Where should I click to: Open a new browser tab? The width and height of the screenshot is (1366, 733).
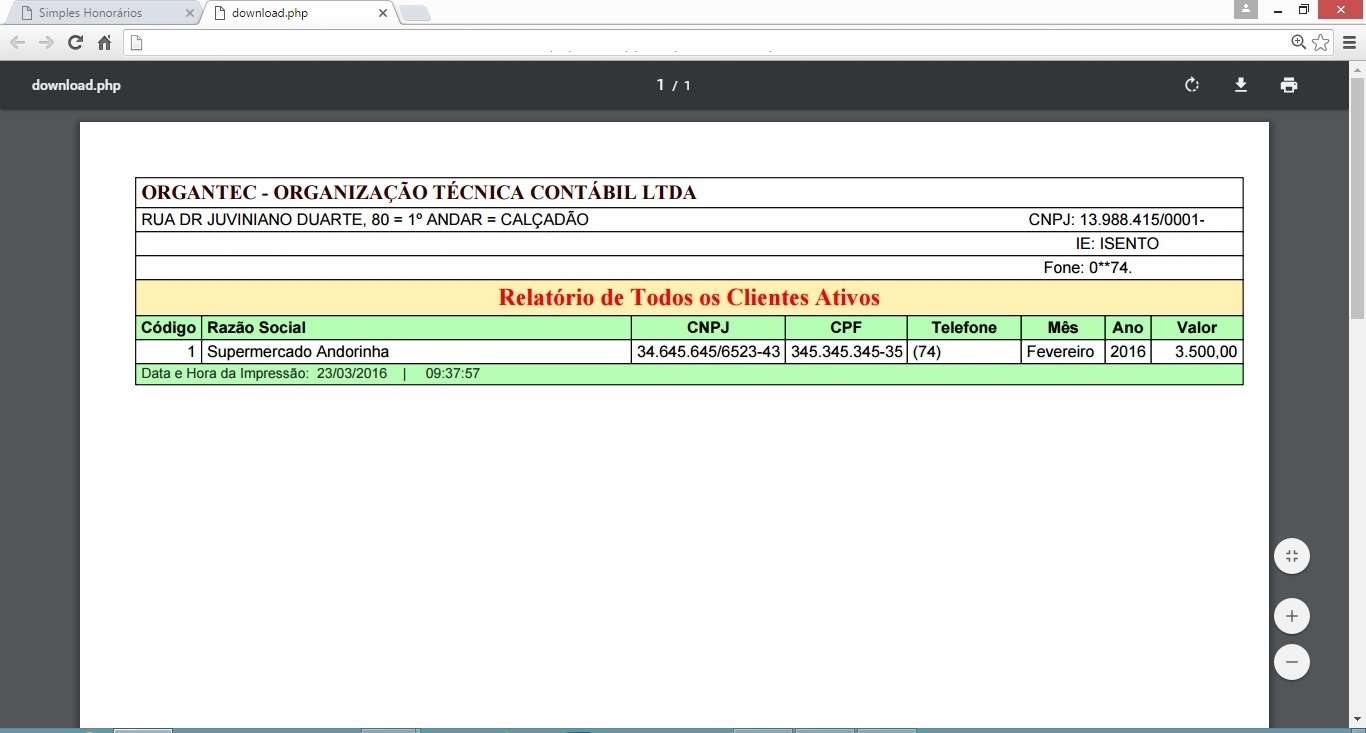pos(414,13)
